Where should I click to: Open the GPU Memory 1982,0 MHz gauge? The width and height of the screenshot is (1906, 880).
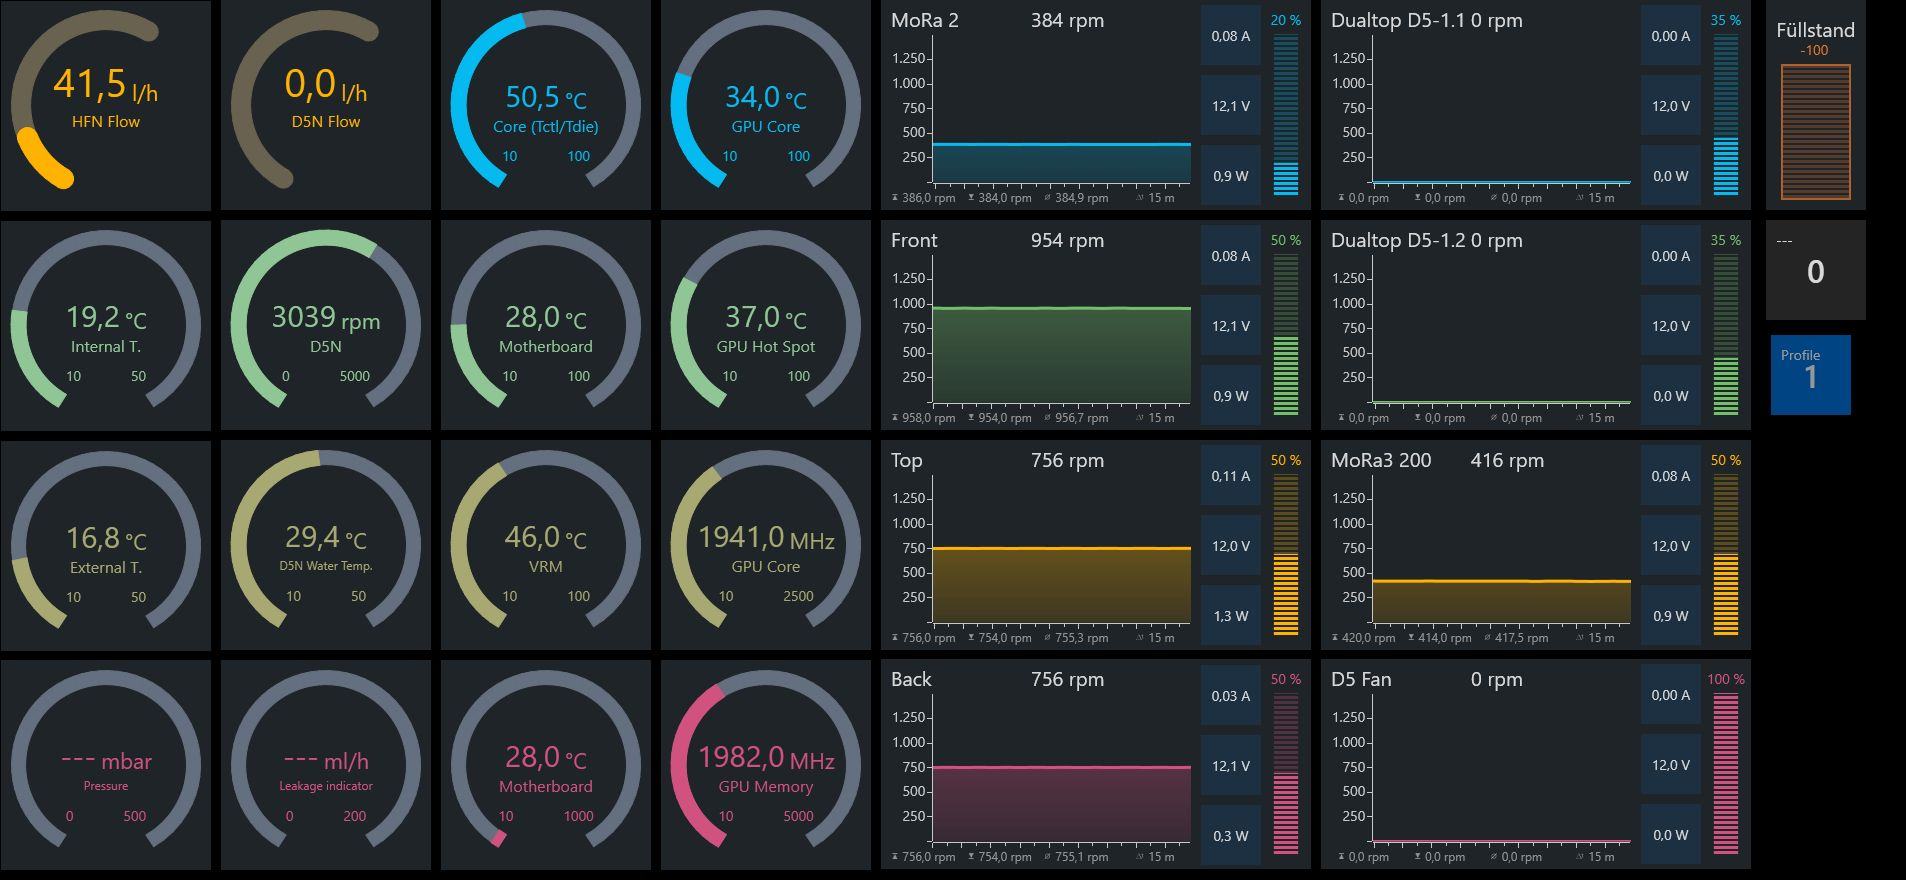(766, 765)
